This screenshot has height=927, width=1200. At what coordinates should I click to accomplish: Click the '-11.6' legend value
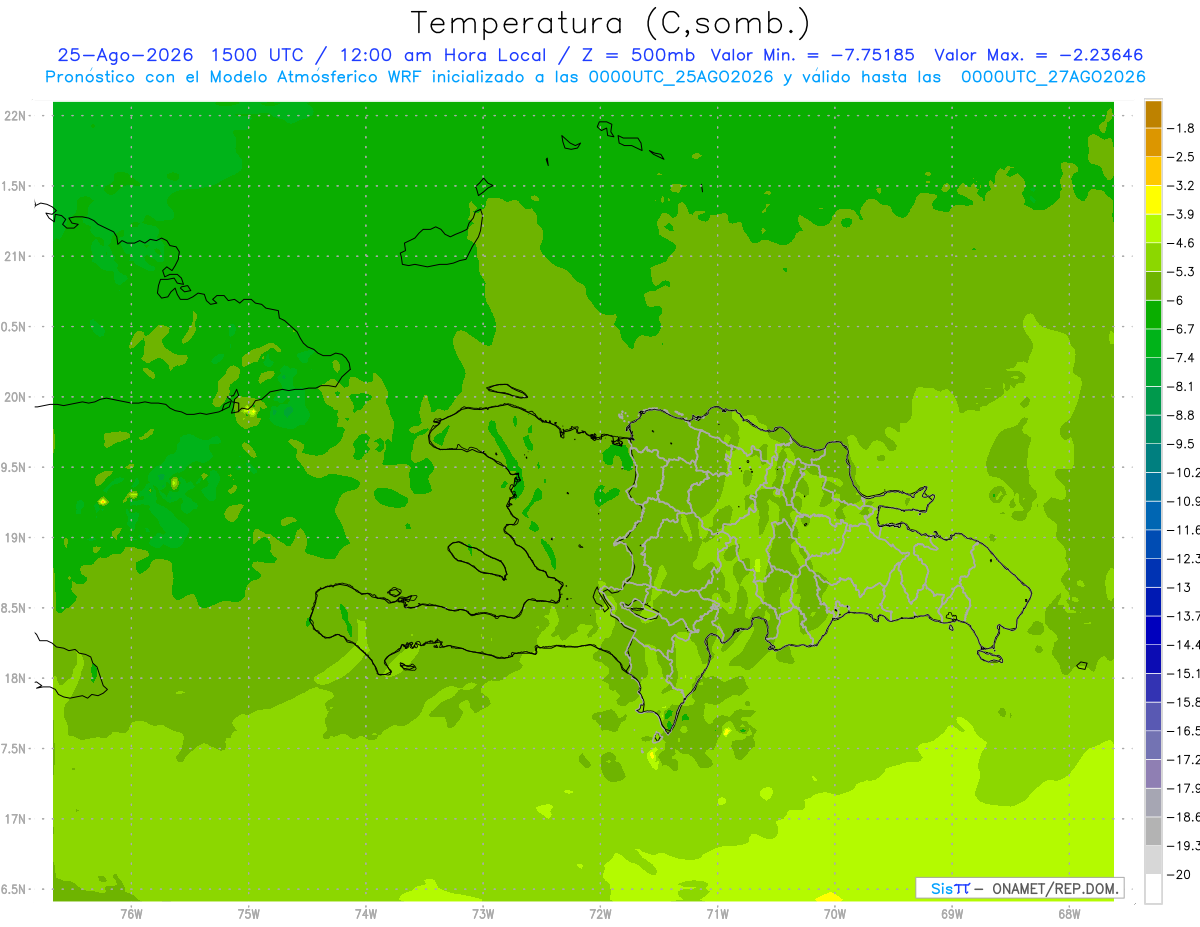pyautogui.click(x=1183, y=529)
